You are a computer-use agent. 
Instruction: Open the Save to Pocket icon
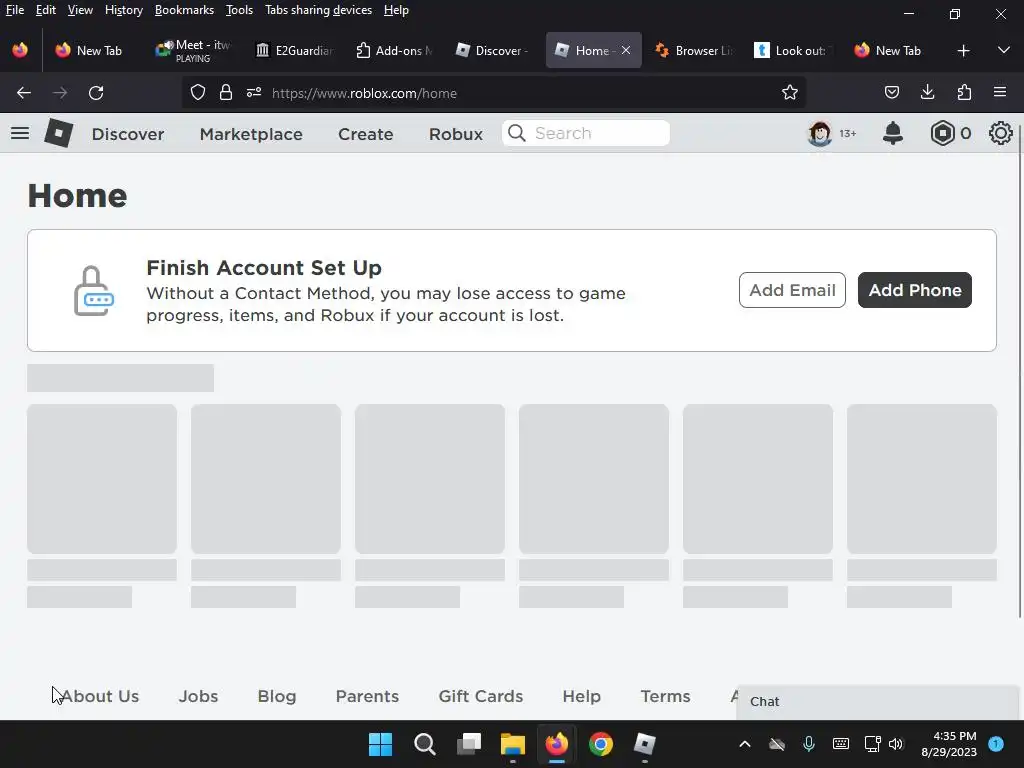891,93
